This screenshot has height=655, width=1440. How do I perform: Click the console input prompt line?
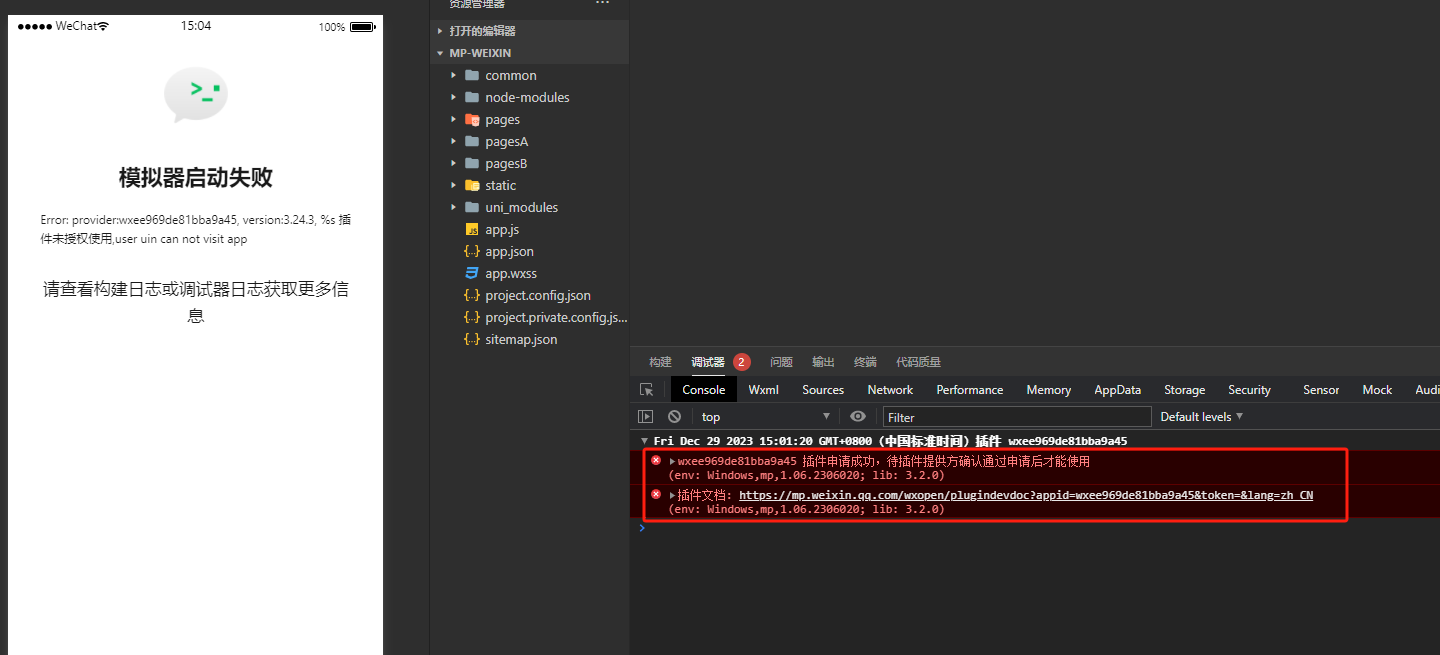coord(1035,528)
